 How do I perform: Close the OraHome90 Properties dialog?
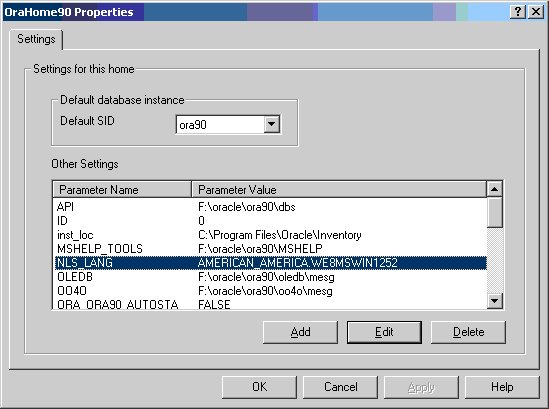pyautogui.click(x=536, y=12)
